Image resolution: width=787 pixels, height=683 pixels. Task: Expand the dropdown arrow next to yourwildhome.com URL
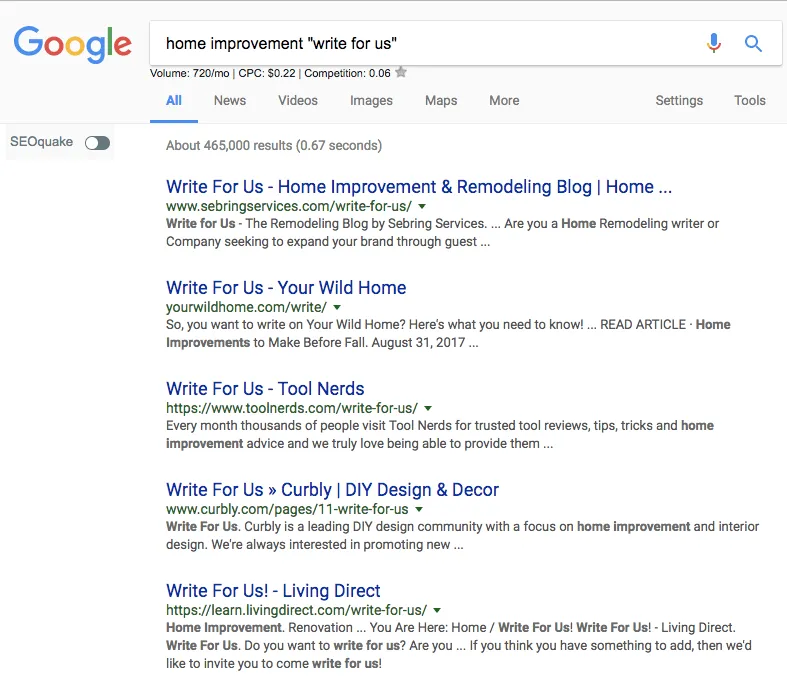pos(337,307)
